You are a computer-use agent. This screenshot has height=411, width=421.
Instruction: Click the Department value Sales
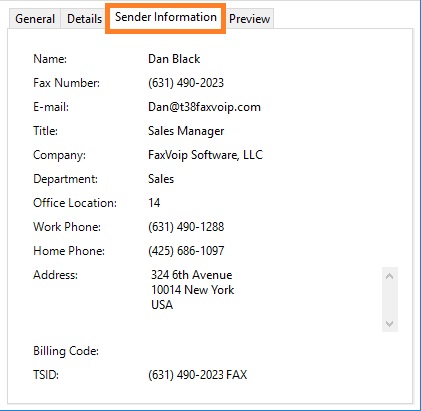(x=161, y=179)
